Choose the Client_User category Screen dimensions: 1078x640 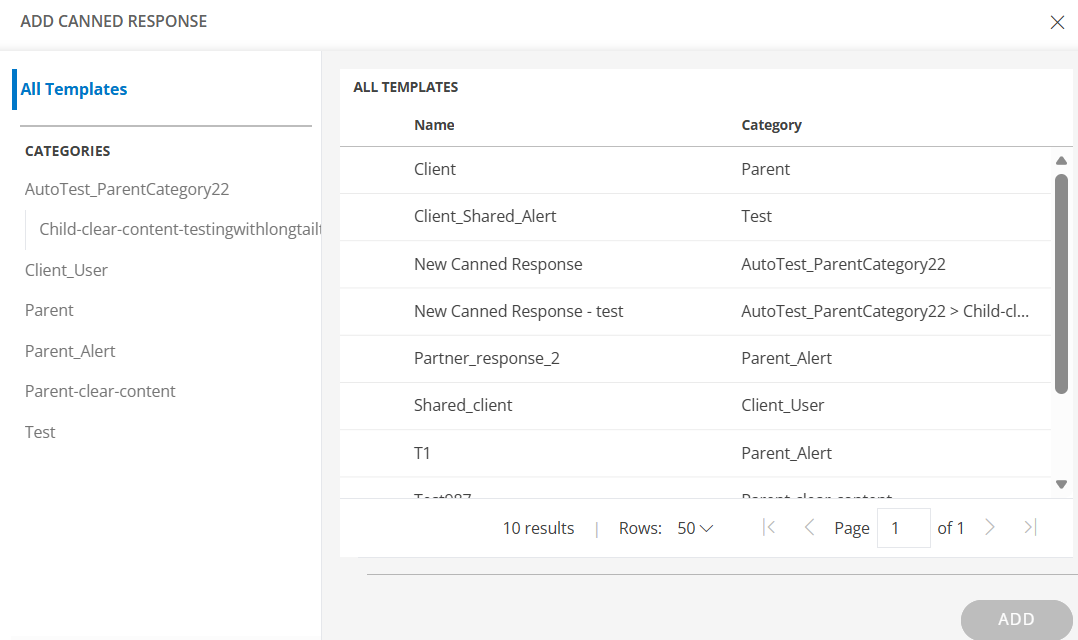[66, 270]
